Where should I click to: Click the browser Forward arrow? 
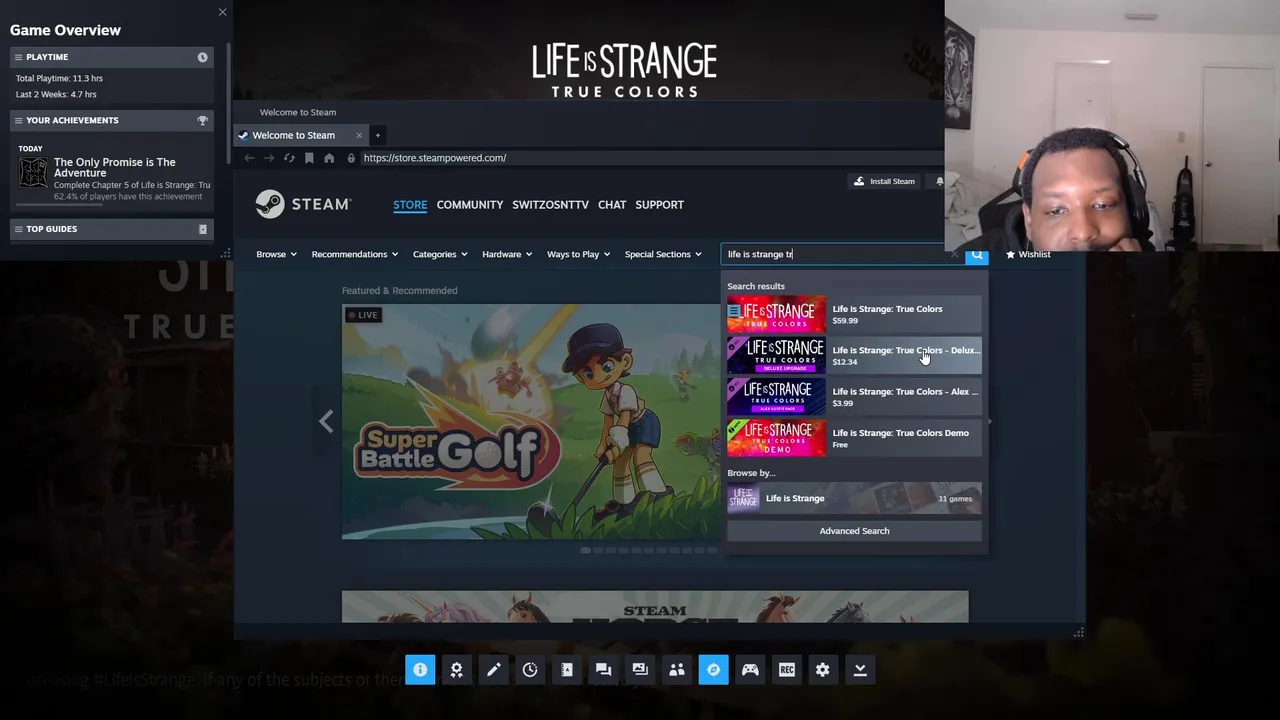[x=269, y=158]
